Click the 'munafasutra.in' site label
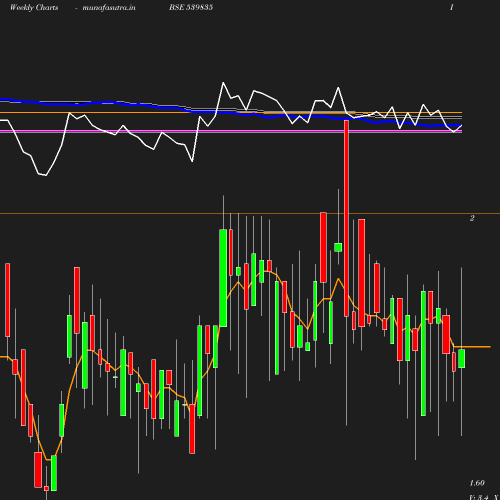Screen dimensions: 500x500 (109, 7)
